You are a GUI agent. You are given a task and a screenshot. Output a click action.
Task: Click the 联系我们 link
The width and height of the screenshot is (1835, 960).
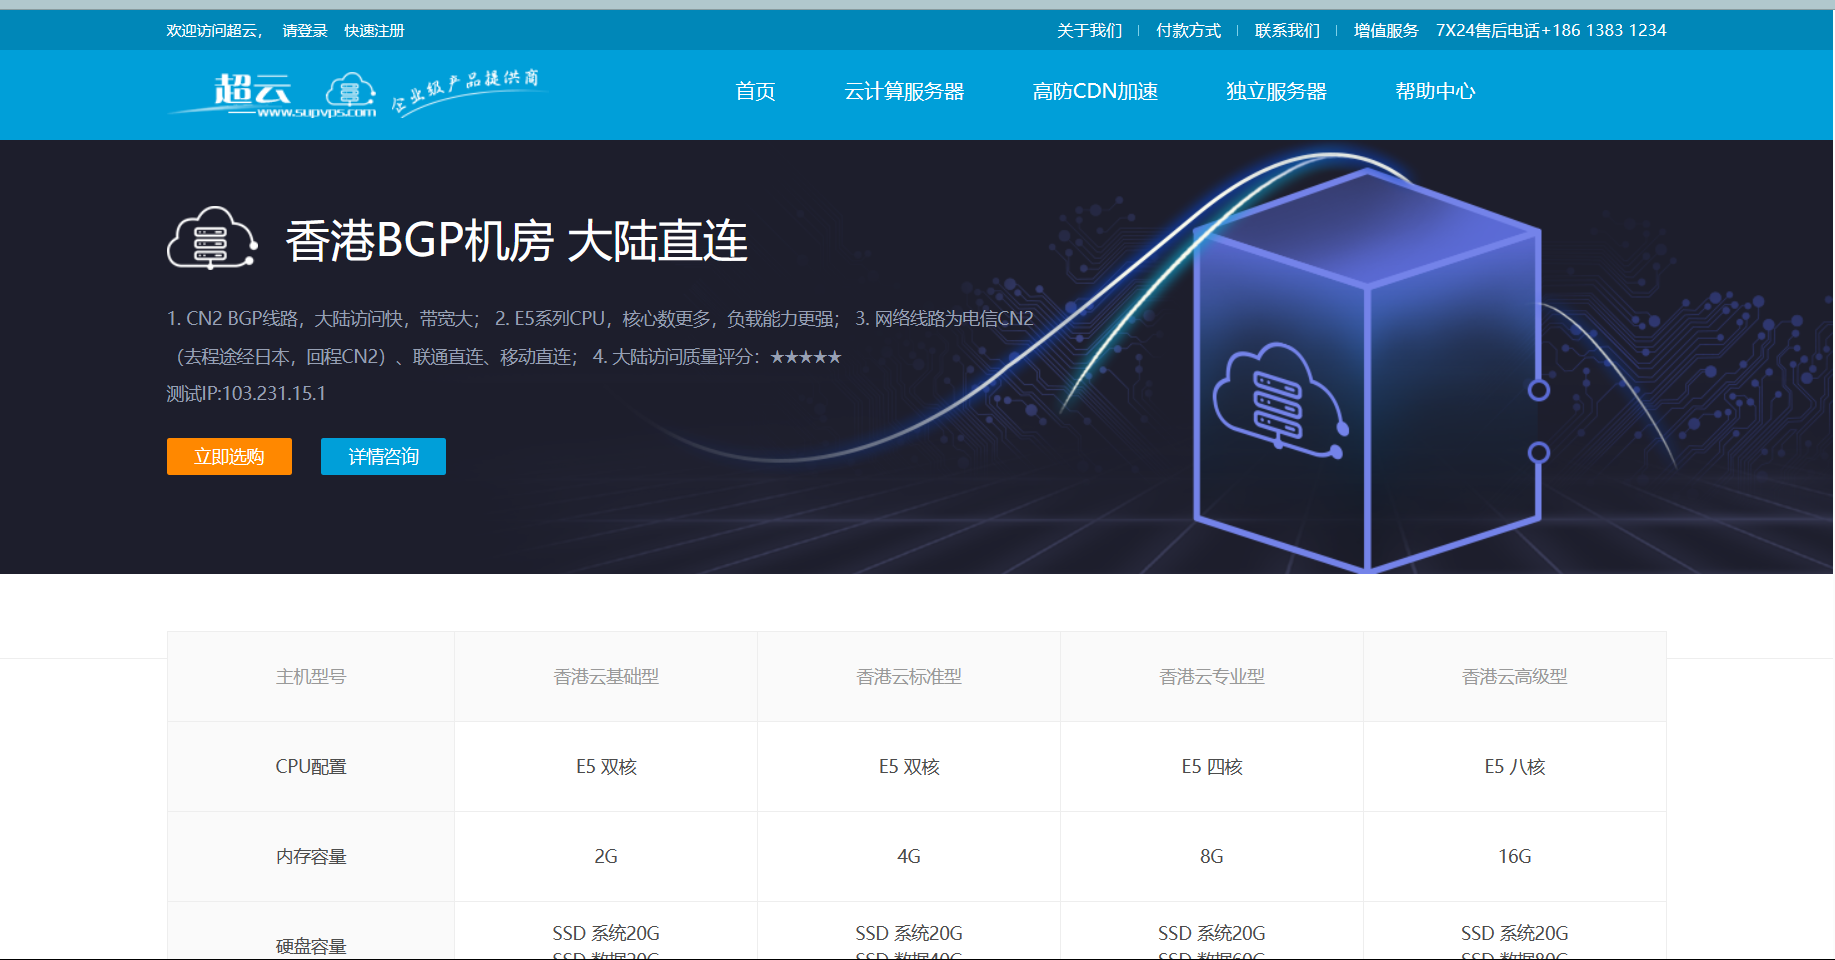(x=1287, y=31)
